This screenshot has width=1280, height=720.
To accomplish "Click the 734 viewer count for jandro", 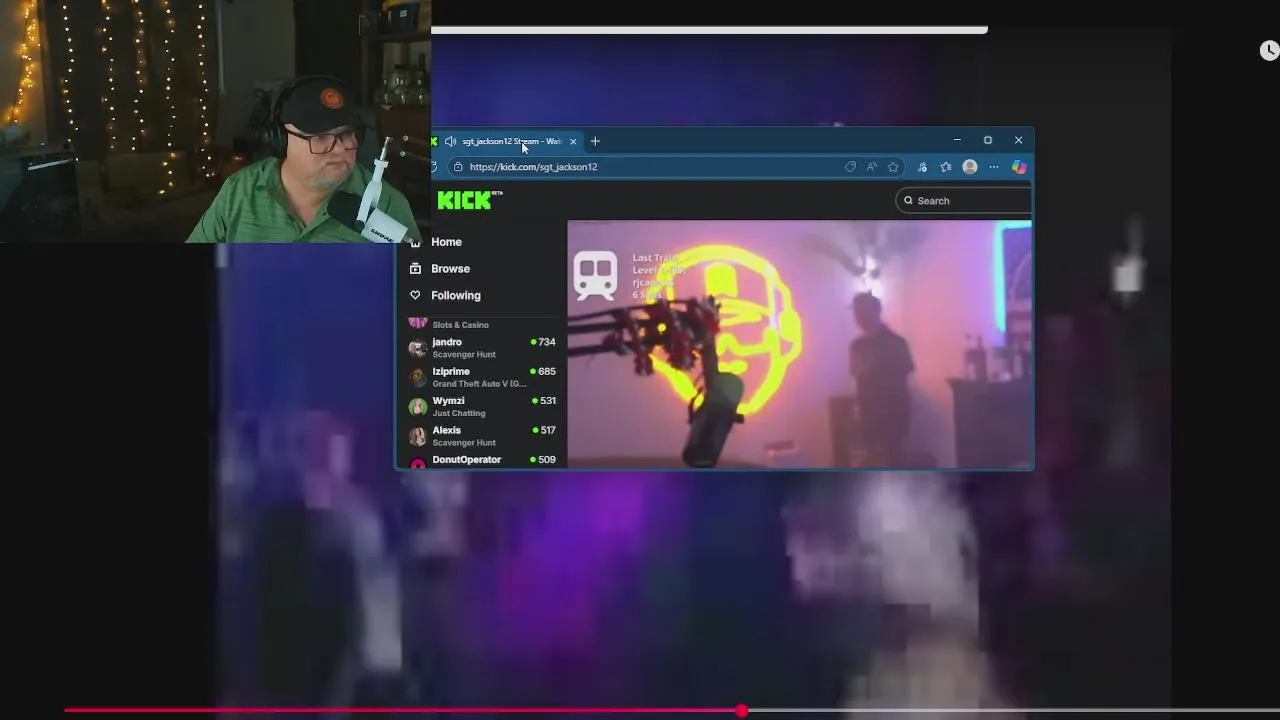I will (x=546, y=342).
